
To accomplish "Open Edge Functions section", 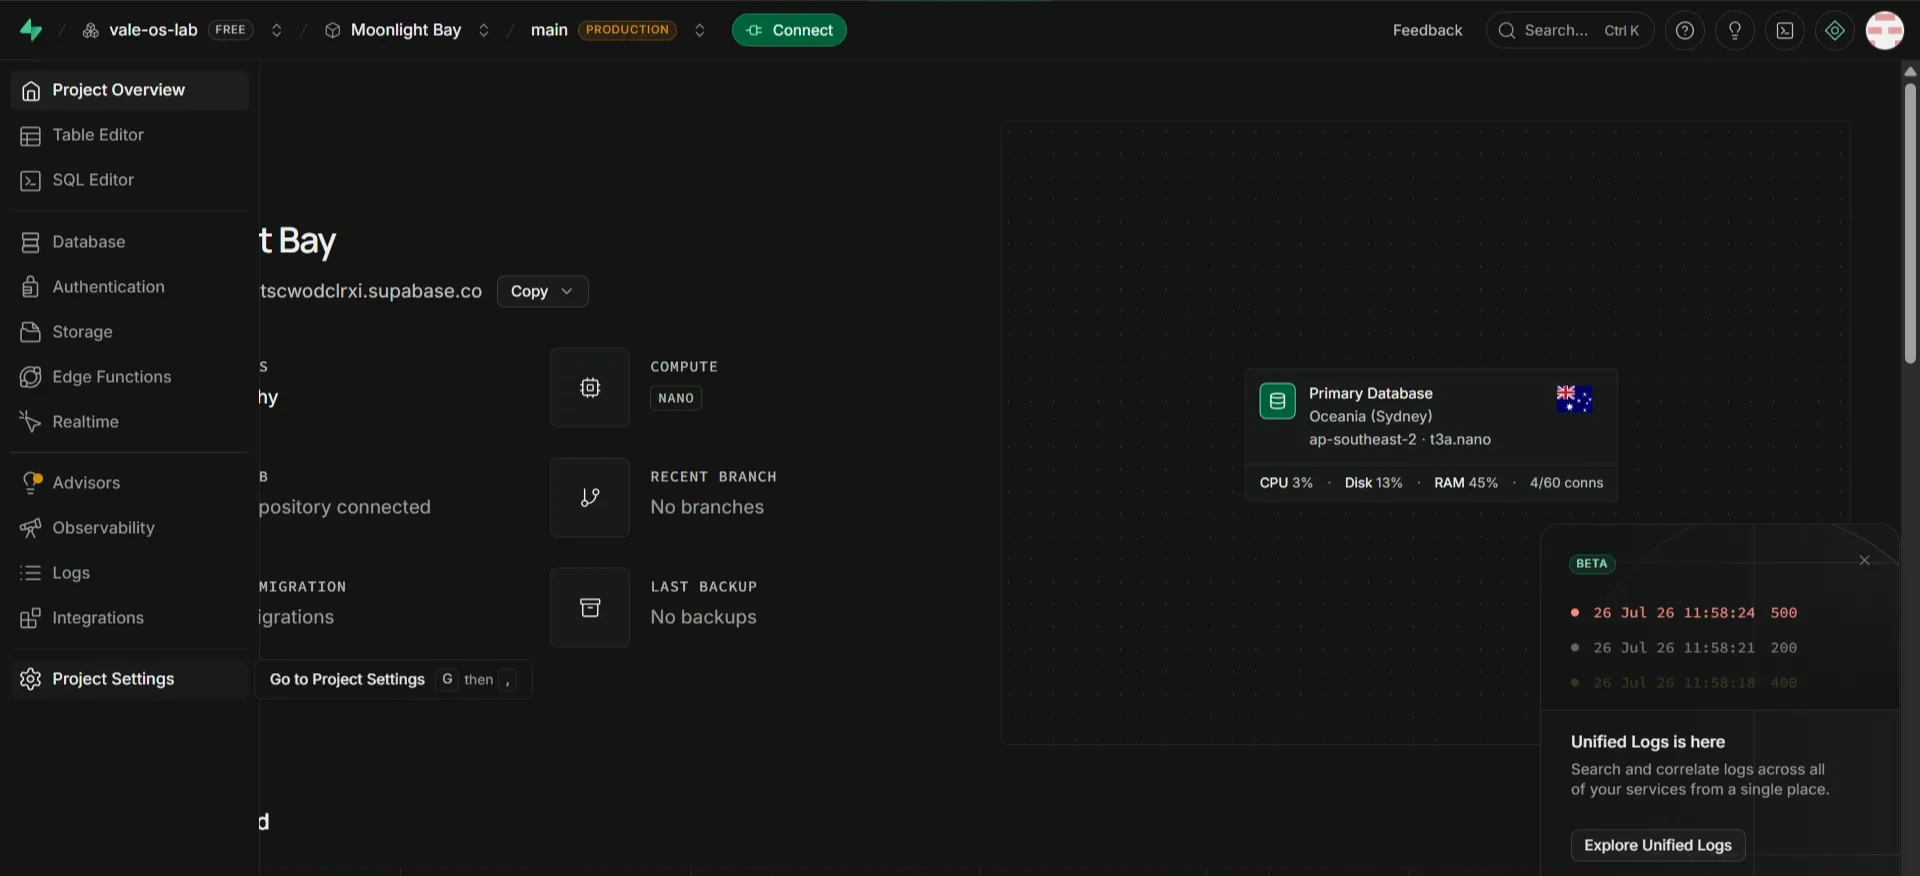I will coord(130,377).
